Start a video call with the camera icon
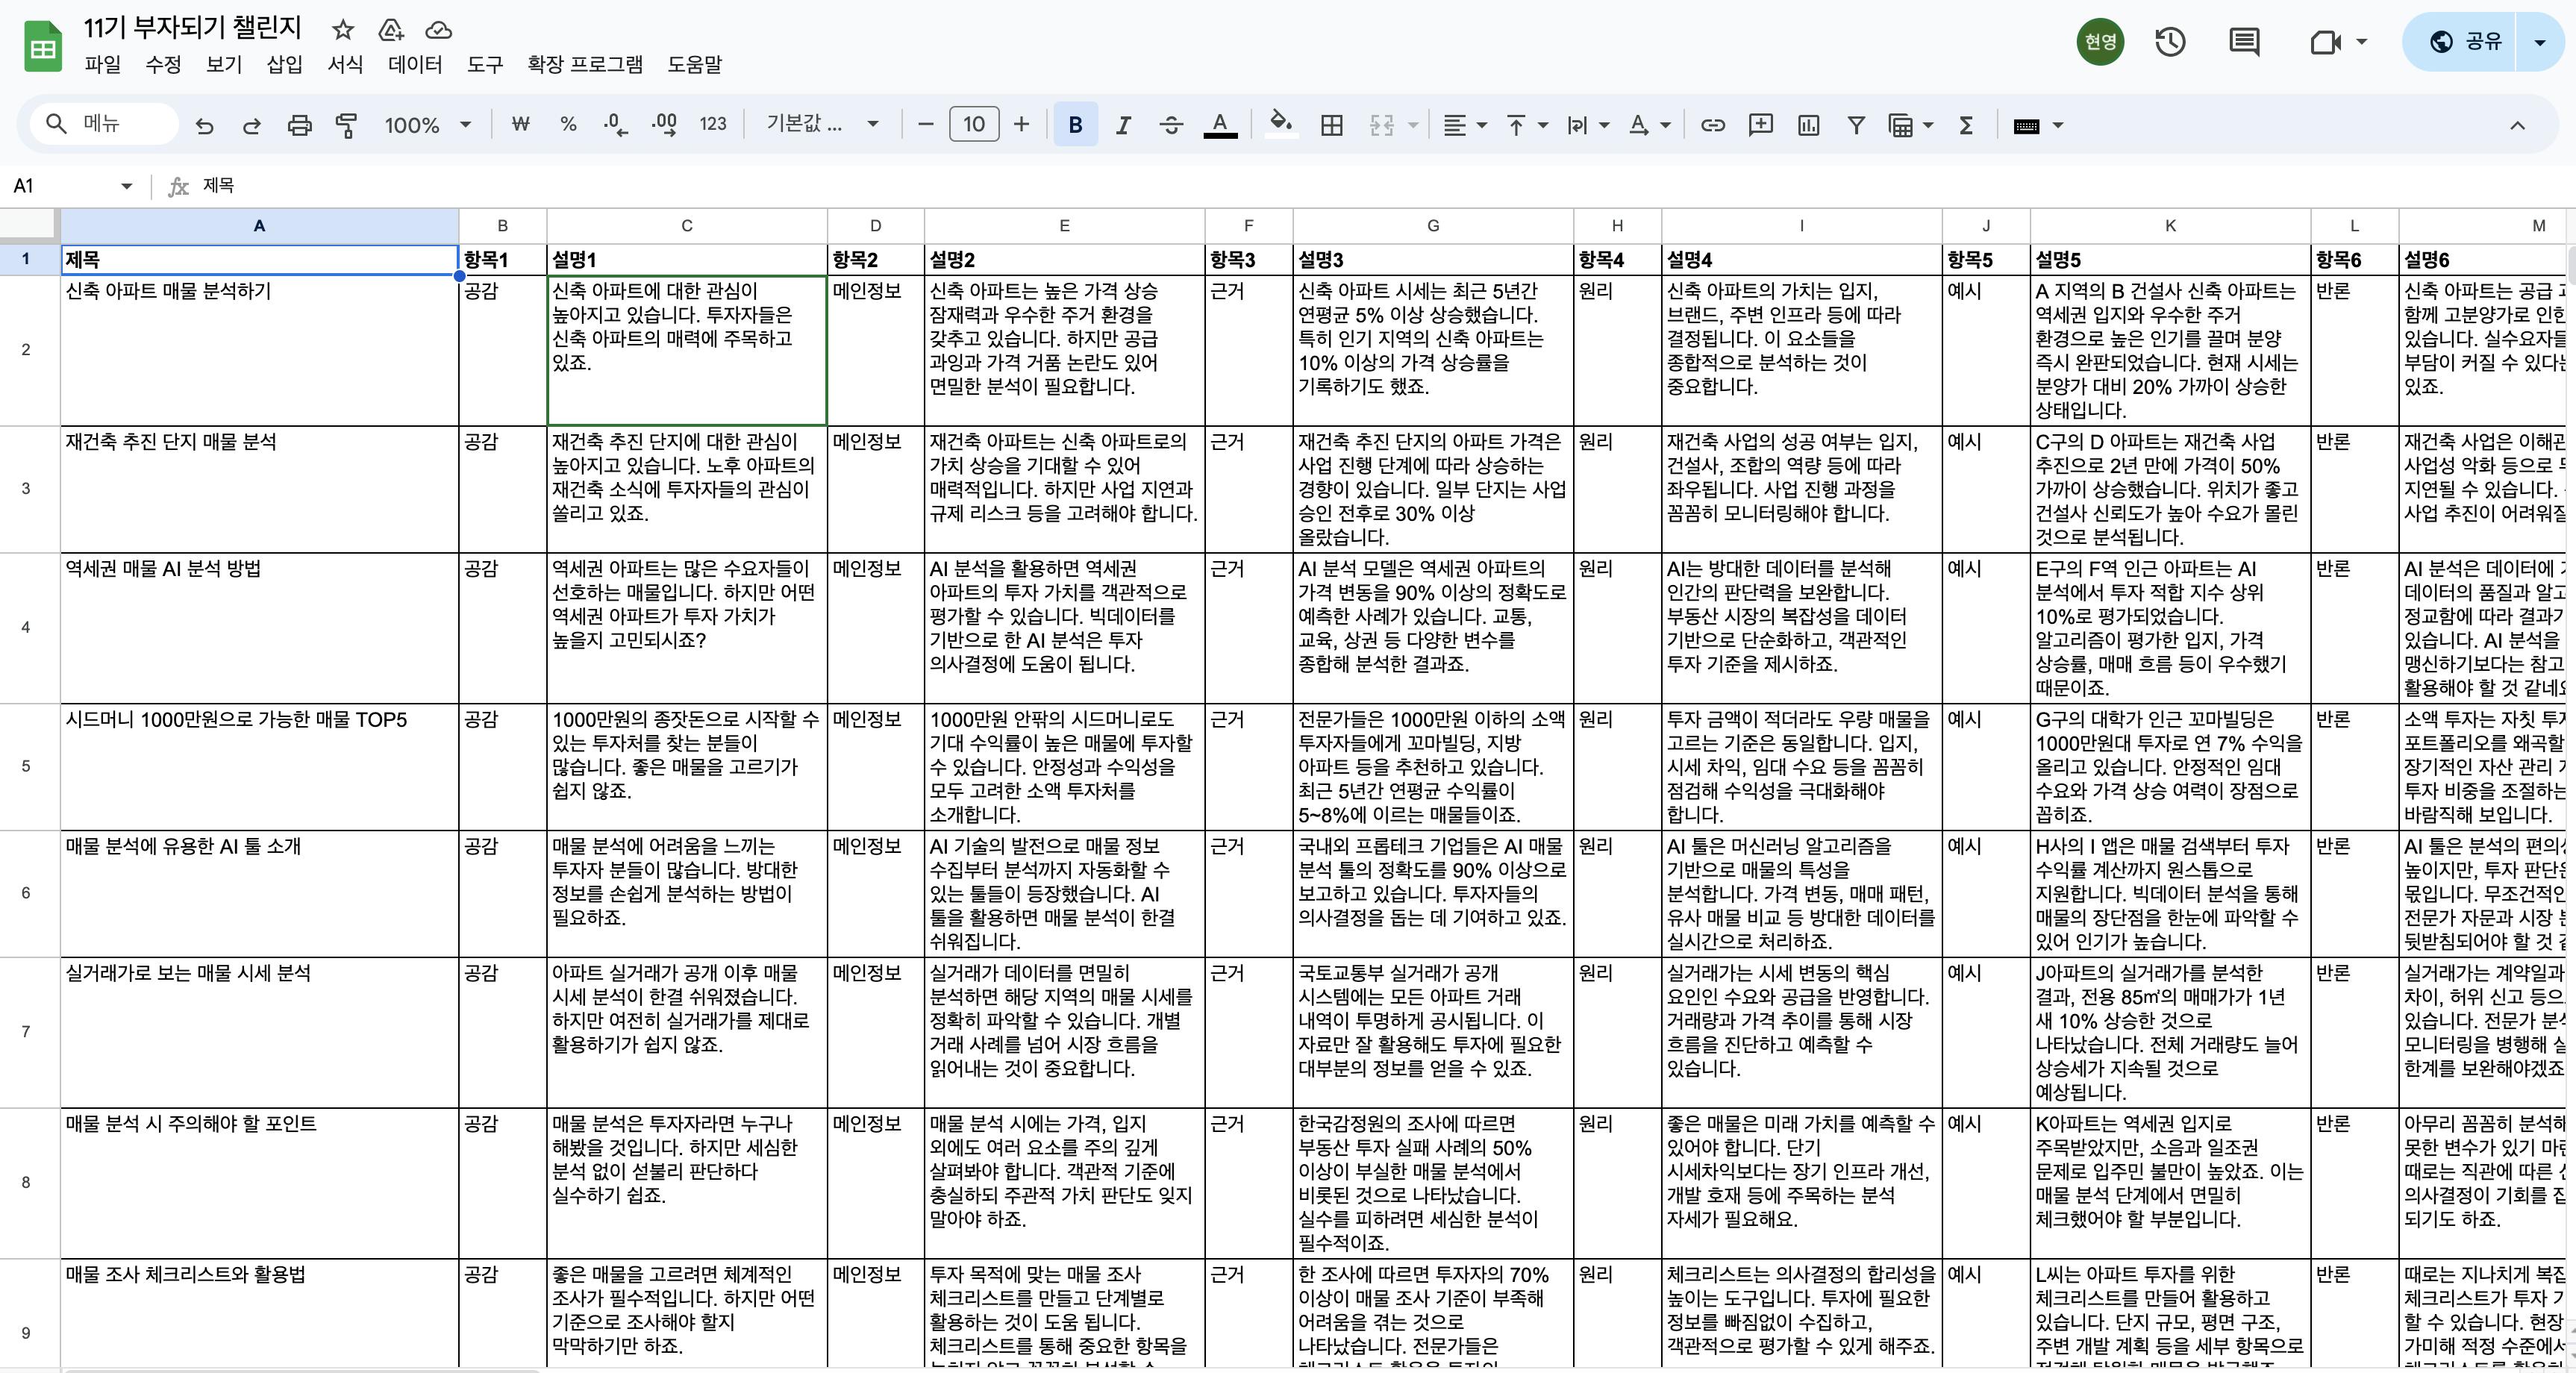Image resolution: width=2576 pixels, height=1373 pixels. click(x=2326, y=42)
